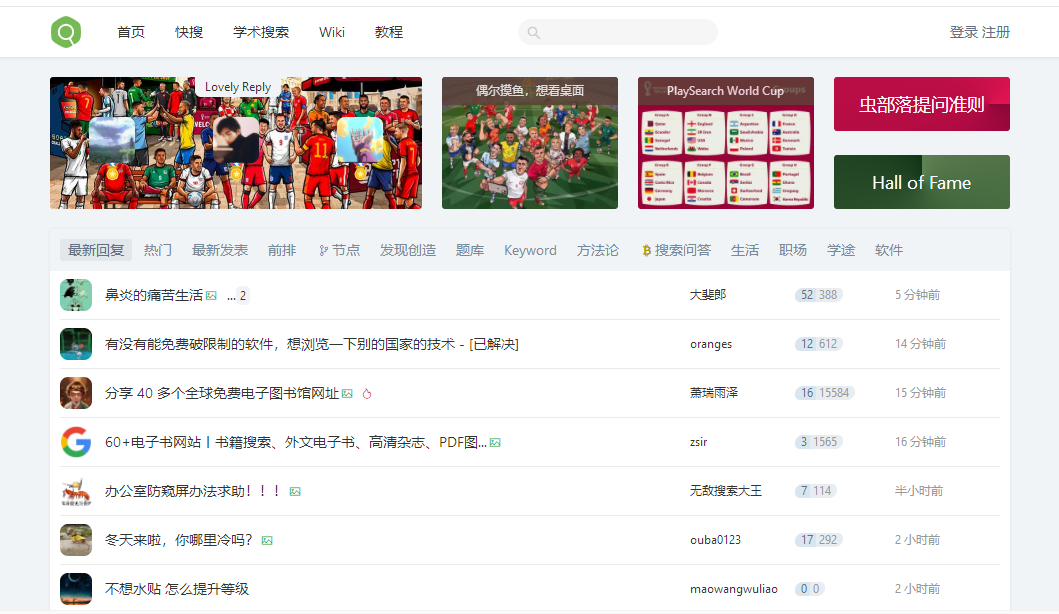Open user profile ouba0123
This screenshot has height=614, width=1059.
pos(715,540)
